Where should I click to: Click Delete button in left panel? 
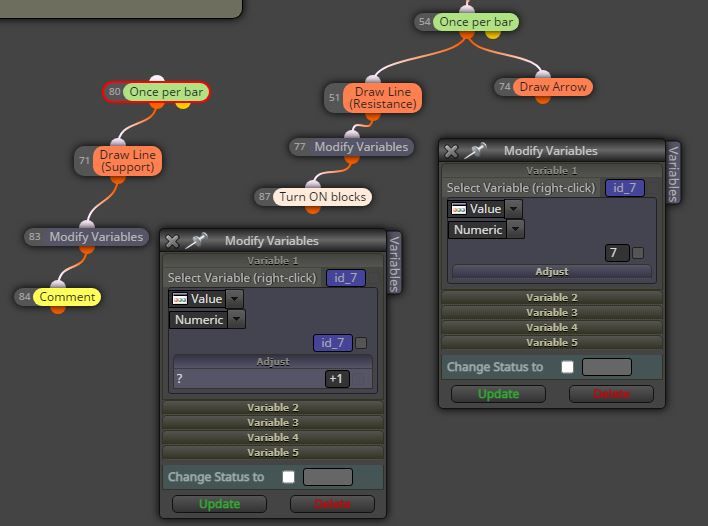coord(332,504)
